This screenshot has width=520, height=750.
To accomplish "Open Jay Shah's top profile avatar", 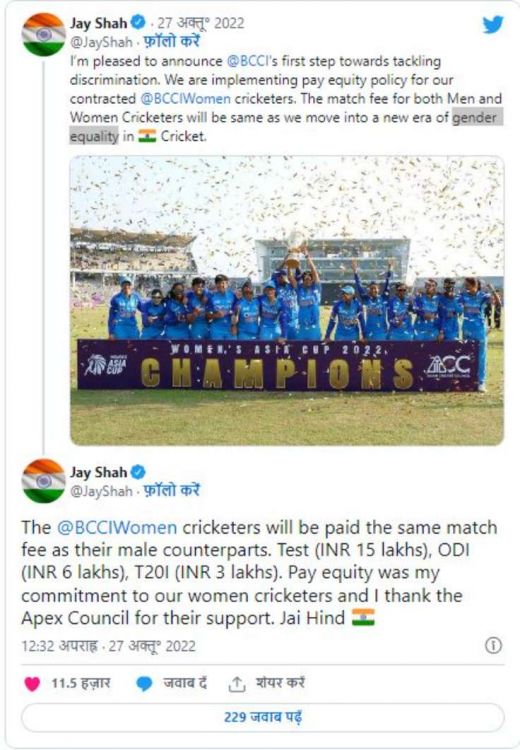I will click(x=44, y=34).
